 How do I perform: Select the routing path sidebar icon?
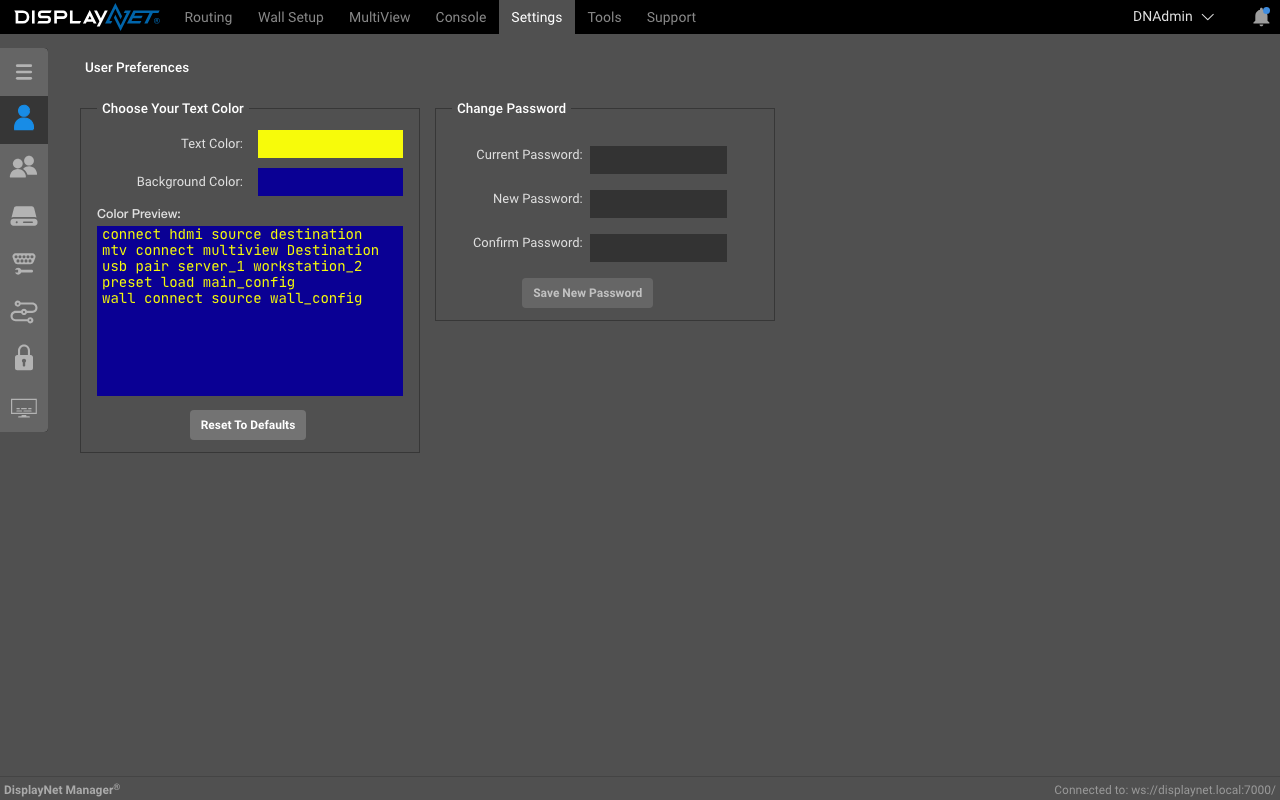coord(24,312)
